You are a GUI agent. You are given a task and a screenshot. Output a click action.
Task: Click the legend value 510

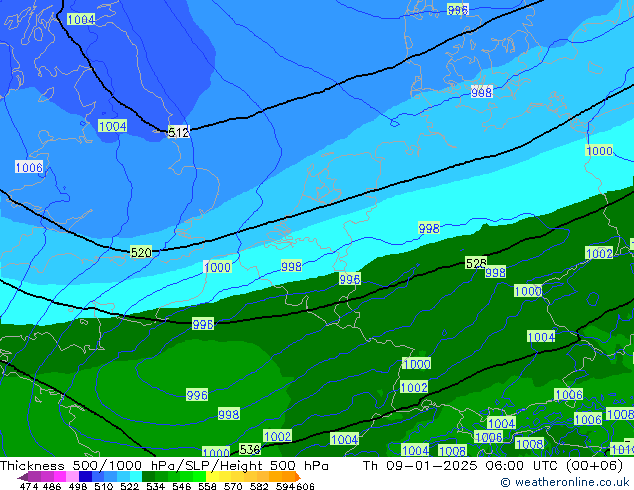click(x=103, y=486)
